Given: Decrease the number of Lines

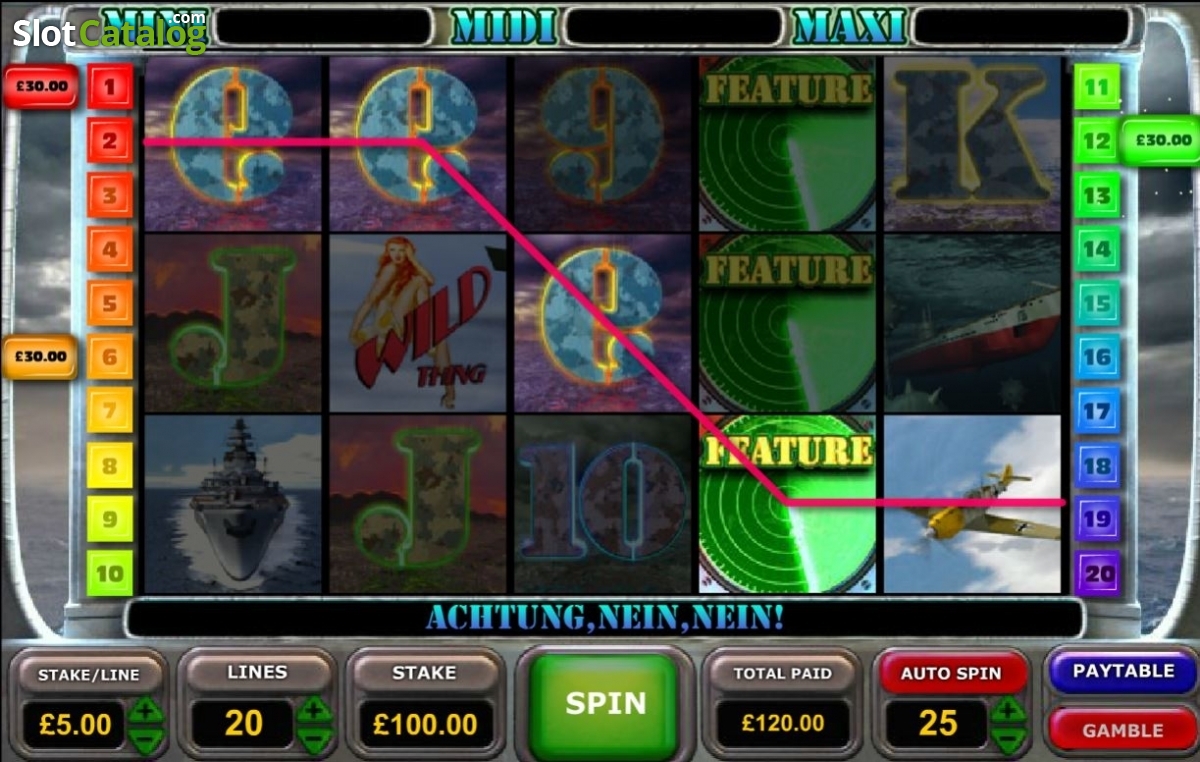Looking at the screenshot, I should click(315, 740).
